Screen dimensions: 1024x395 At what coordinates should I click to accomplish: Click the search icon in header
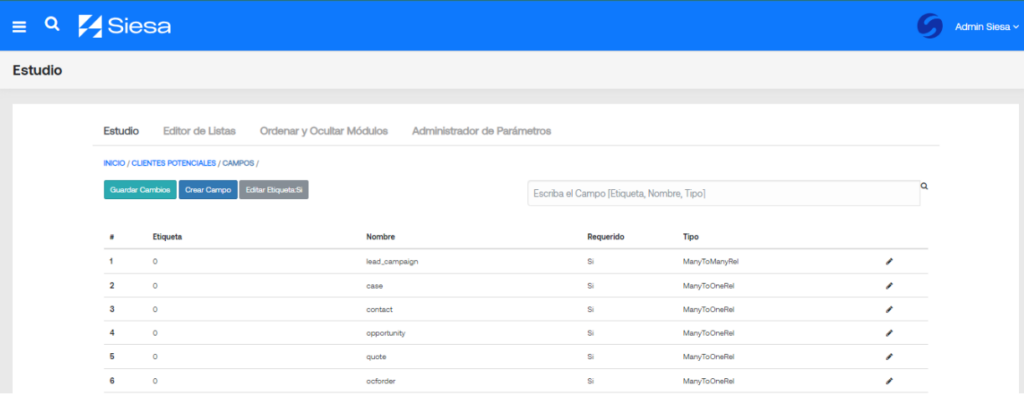click(x=52, y=24)
